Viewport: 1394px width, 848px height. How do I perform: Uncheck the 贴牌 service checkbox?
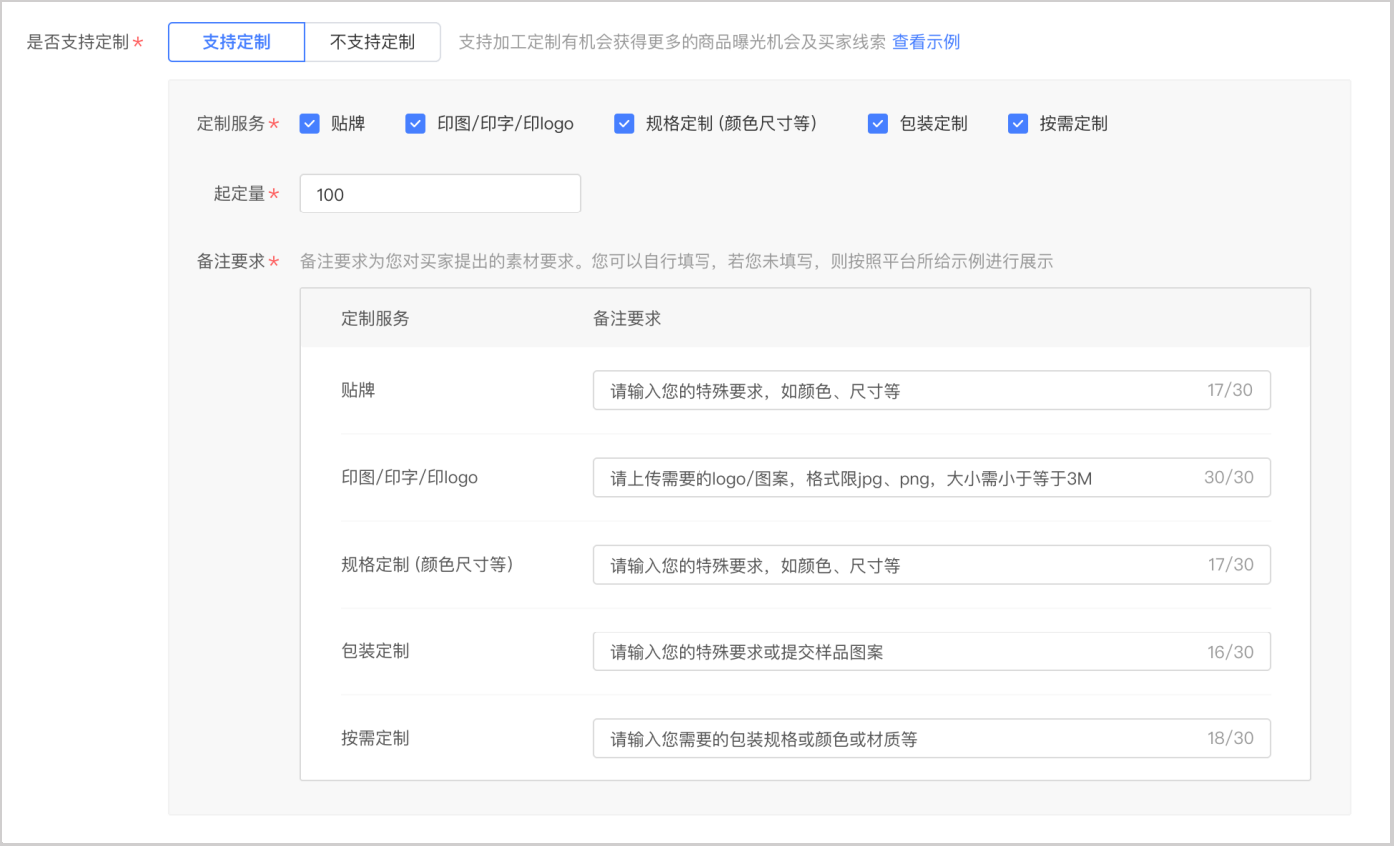click(310, 124)
